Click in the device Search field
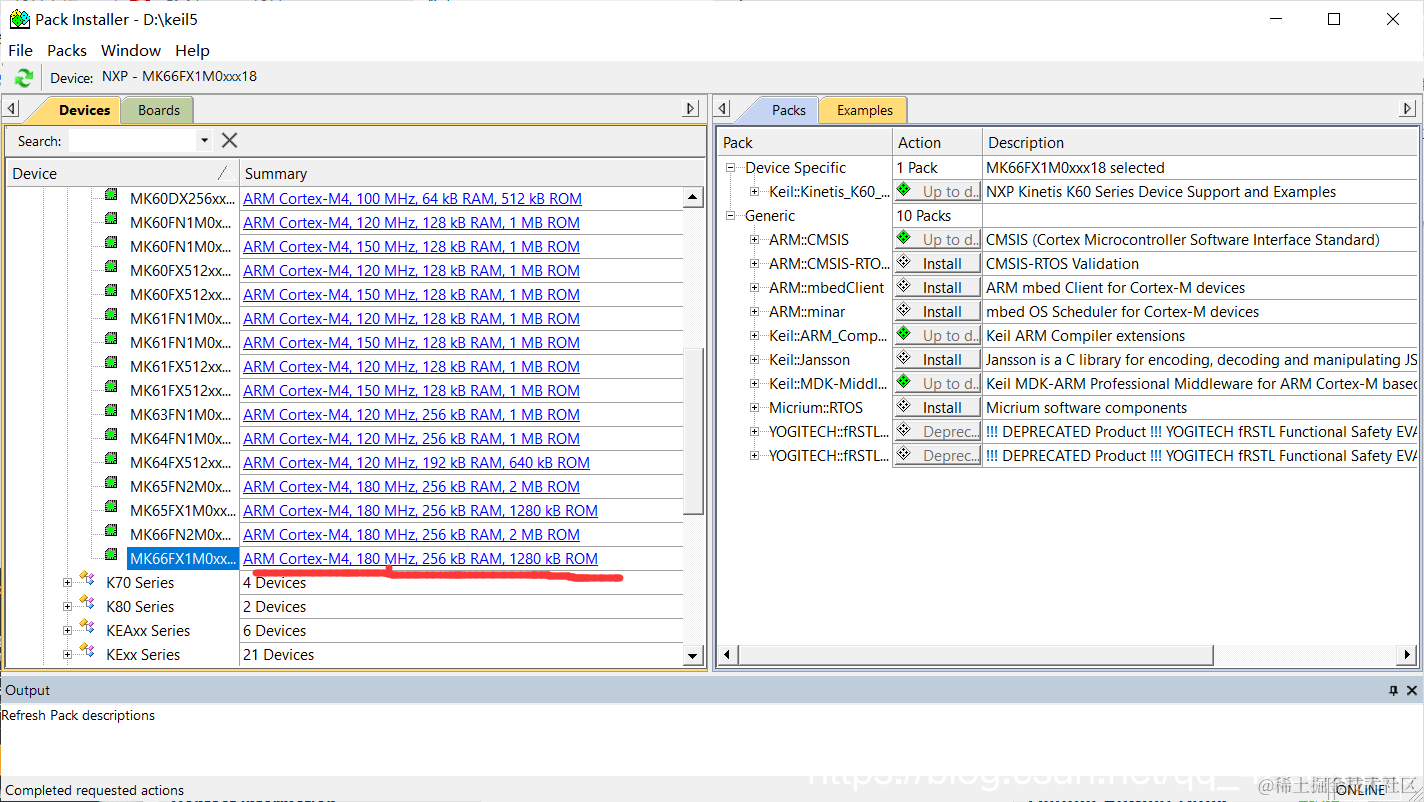The height and width of the screenshot is (802, 1424). [x=132, y=141]
